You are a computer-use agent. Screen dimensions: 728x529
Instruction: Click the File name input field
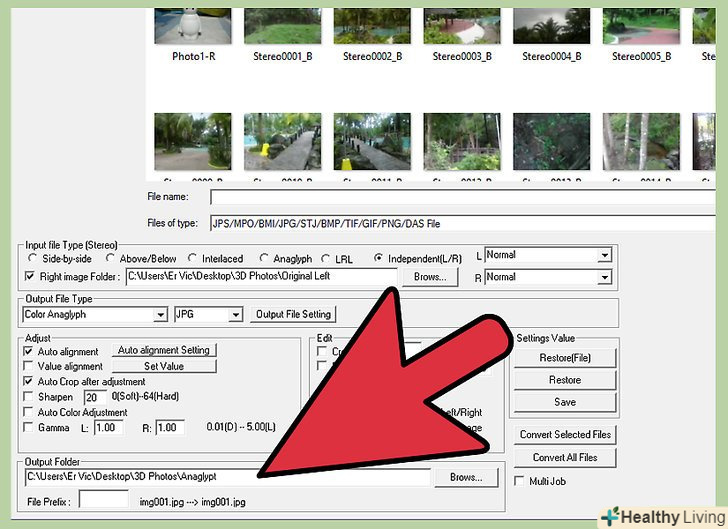click(x=462, y=197)
